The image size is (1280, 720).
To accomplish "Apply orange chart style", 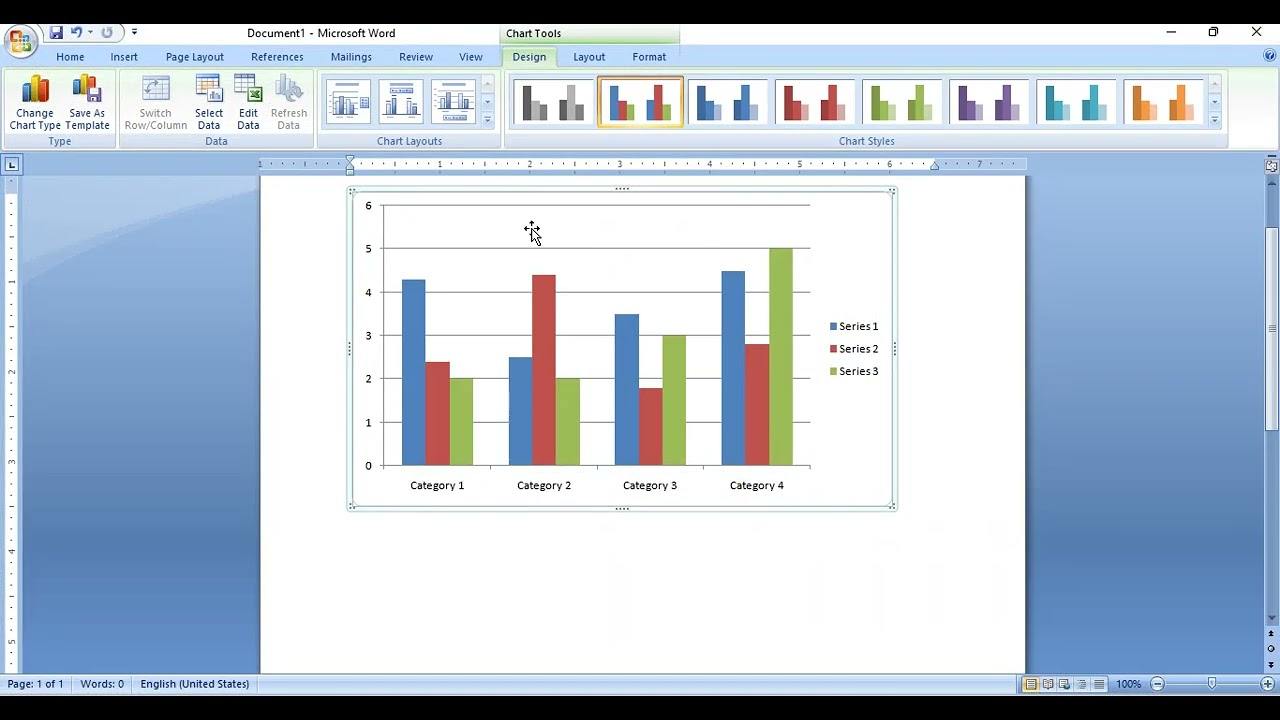I will pyautogui.click(x=1162, y=102).
